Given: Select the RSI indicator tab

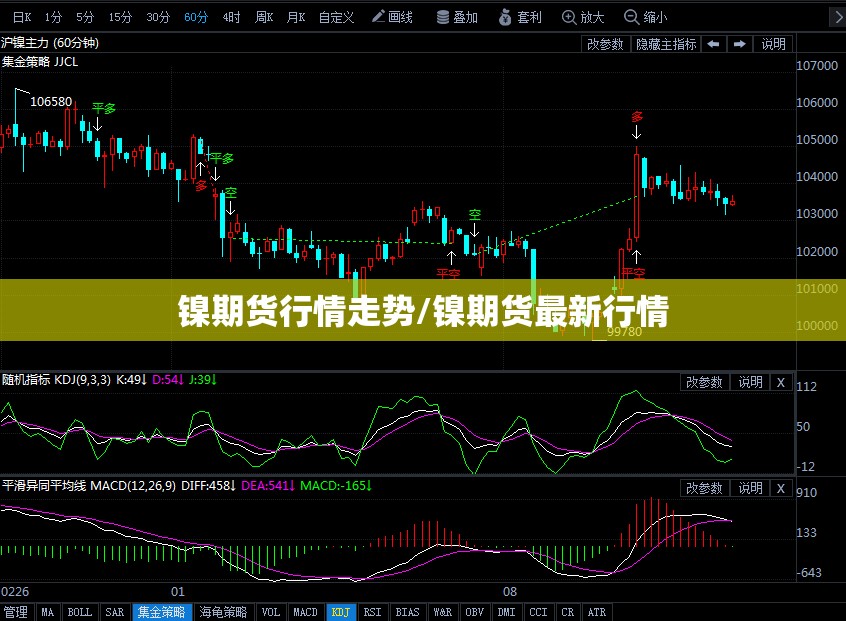Looking at the screenshot, I should click(372, 612).
